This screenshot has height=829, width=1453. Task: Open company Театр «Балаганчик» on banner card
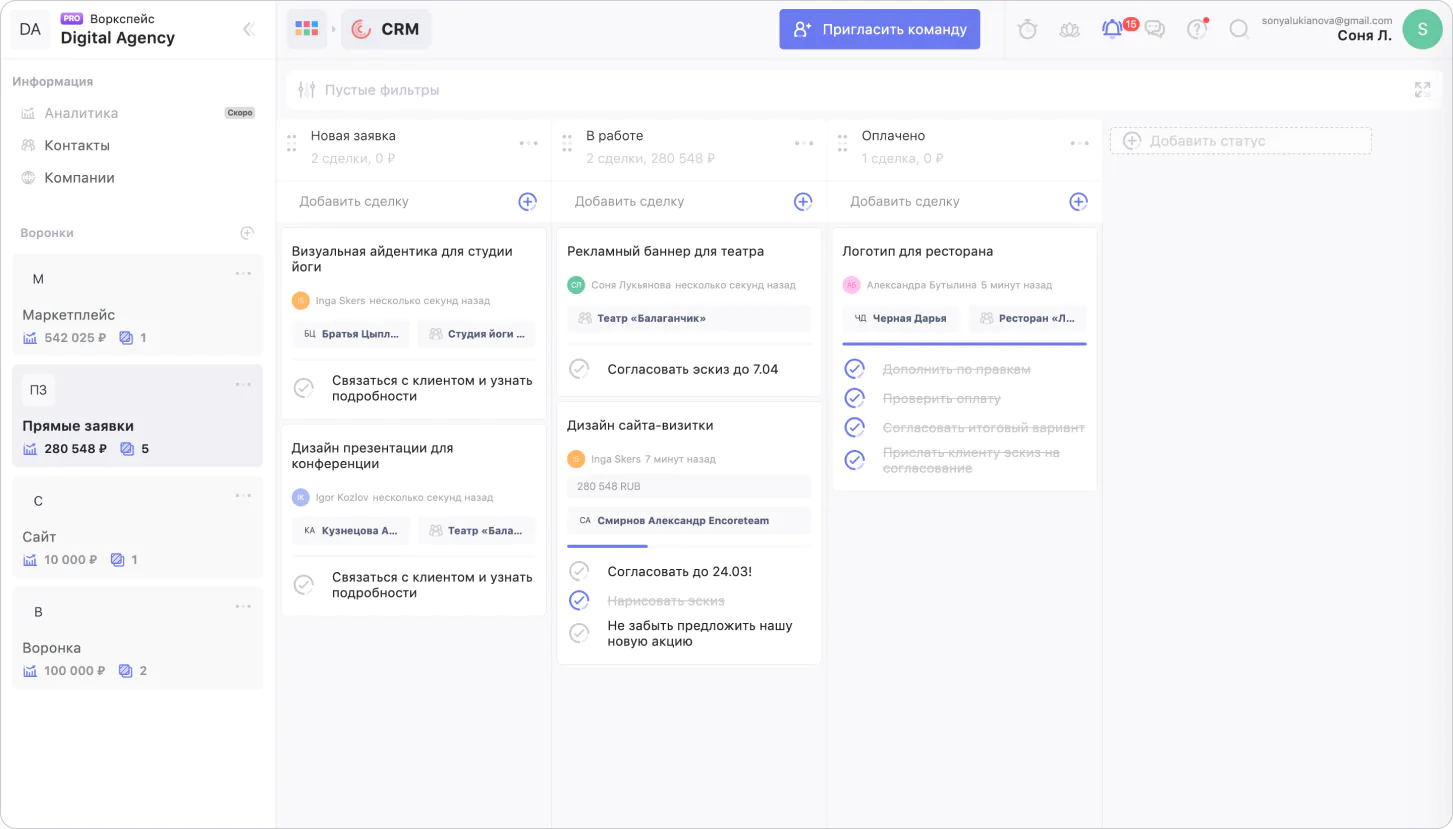pyautogui.click(x=689, y=318)
